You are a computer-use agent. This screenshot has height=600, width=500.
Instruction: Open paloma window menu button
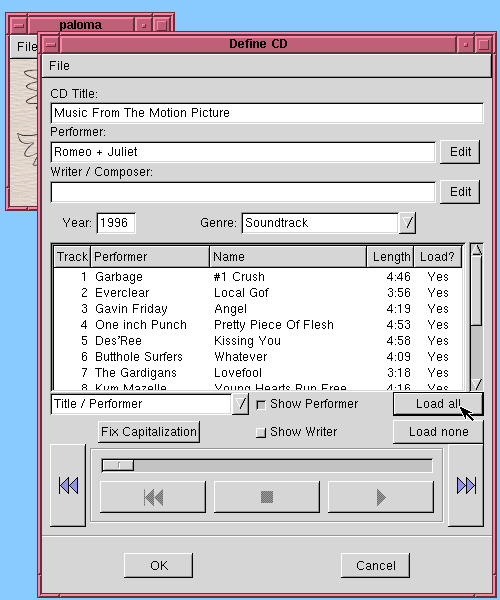point(18,25)
